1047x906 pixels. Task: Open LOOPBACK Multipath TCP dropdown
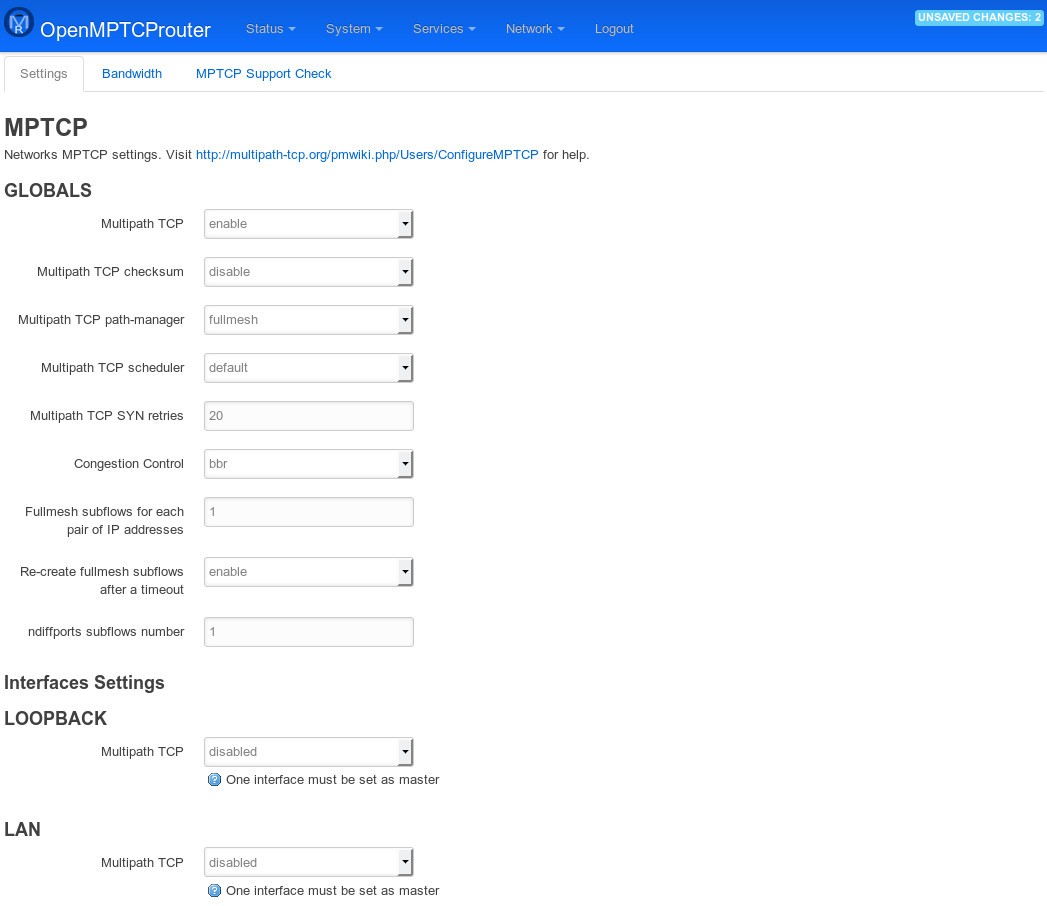pyautogui.click(x=308, y=752)
